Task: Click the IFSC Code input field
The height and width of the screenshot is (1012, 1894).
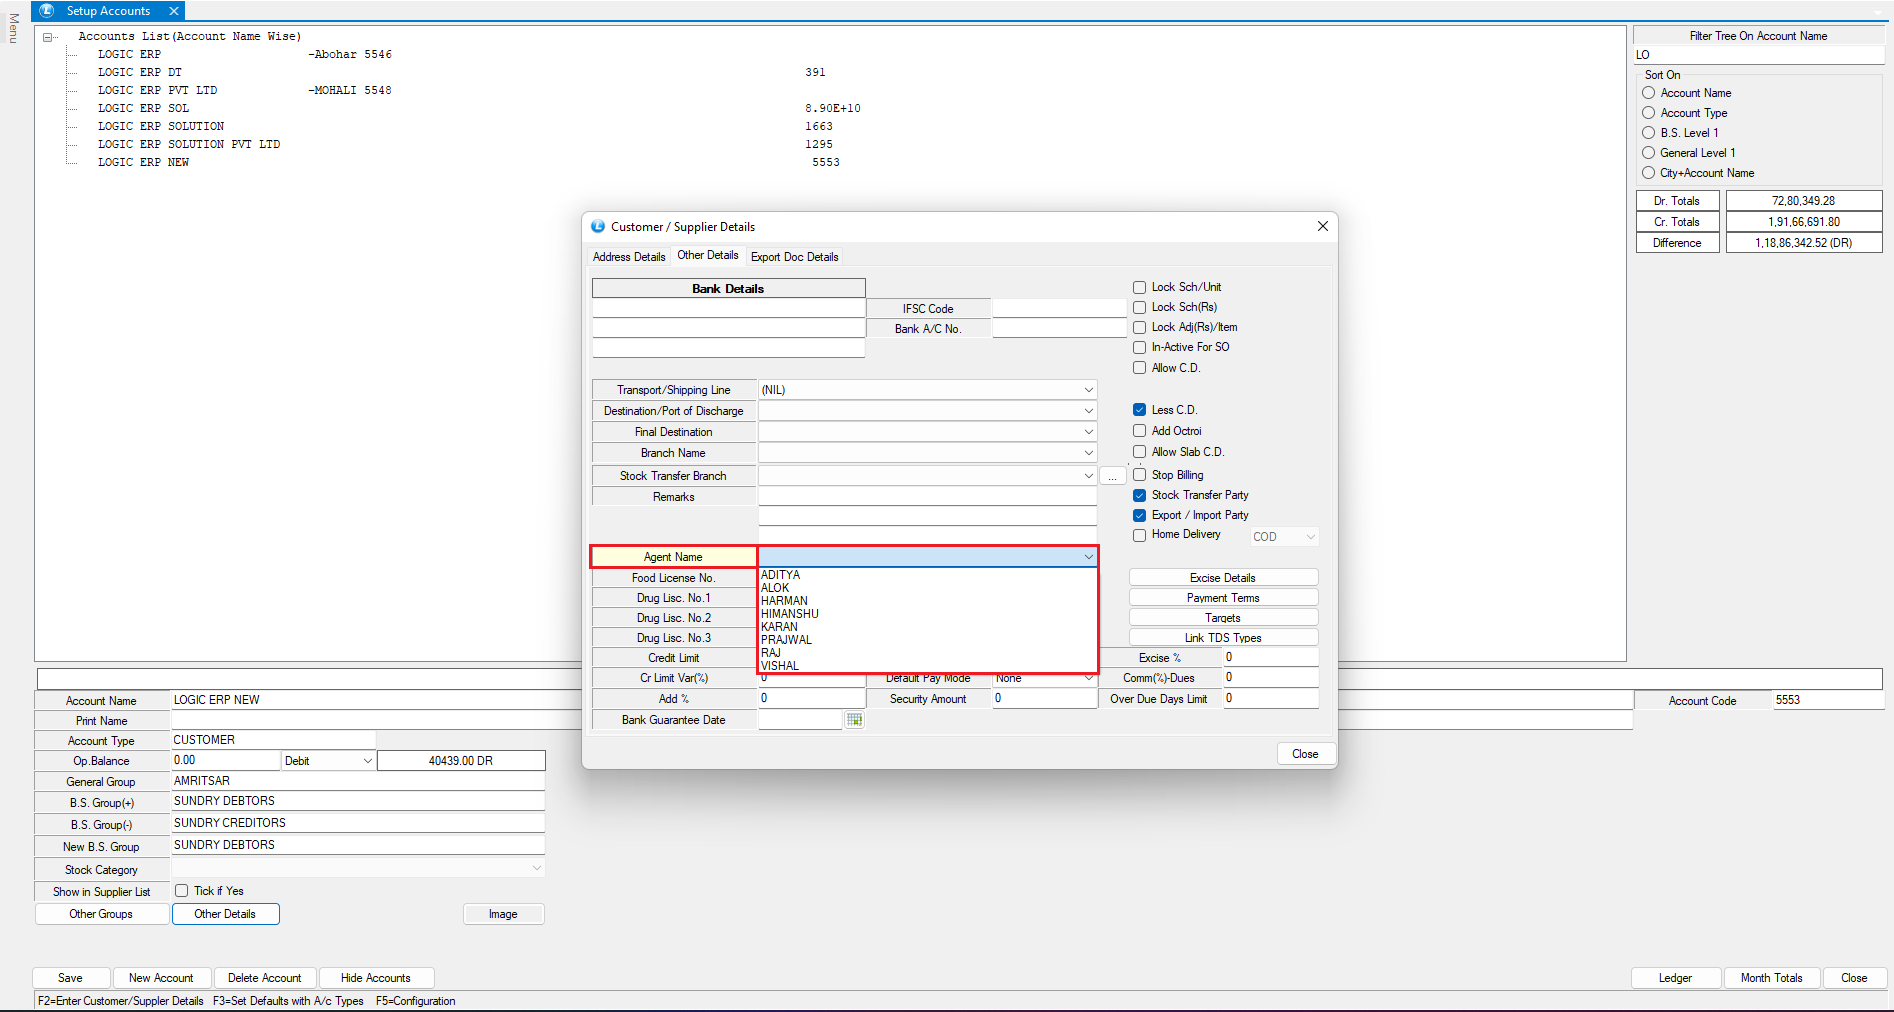Action: pos(1058,309)
